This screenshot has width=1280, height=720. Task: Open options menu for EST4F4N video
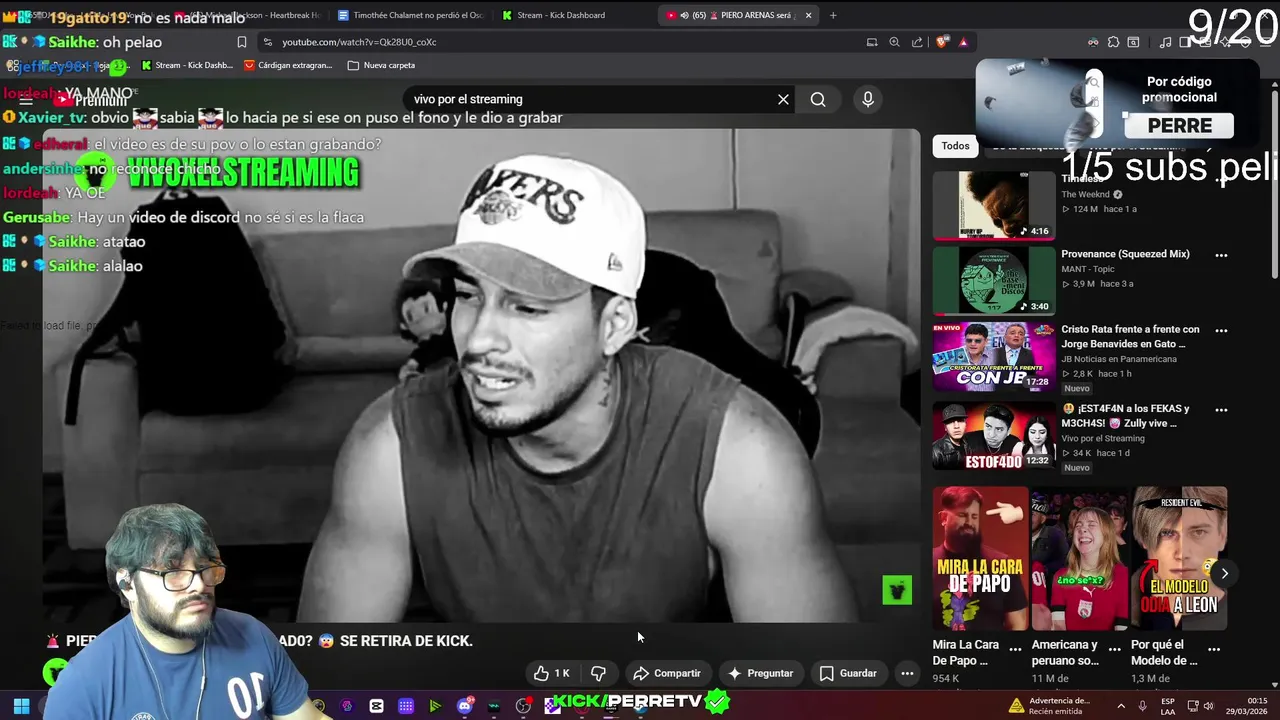point(1221,410)
